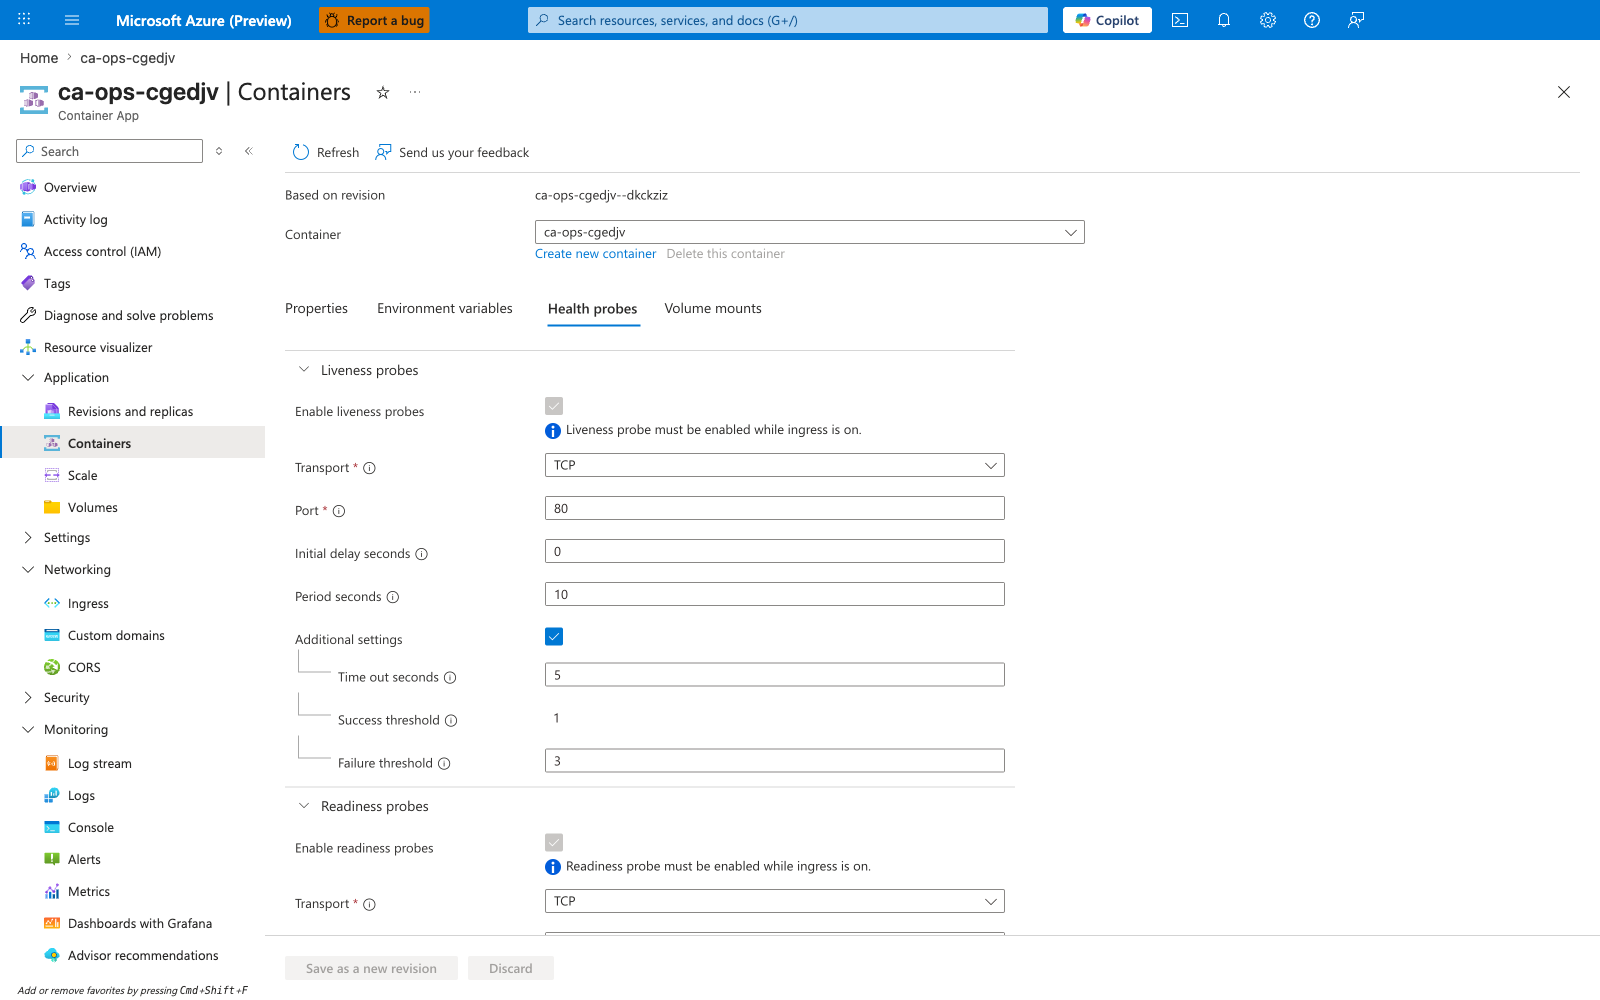Open the Container selection dropdown

(810, 232)
